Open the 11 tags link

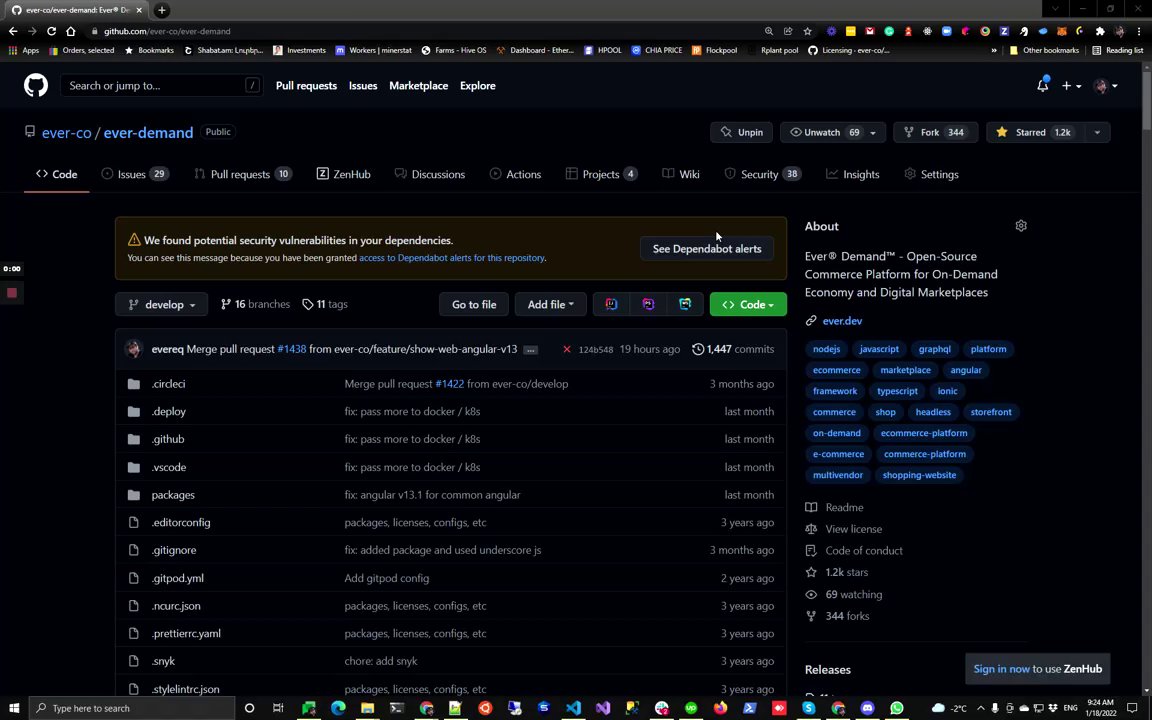pos(325,304)
